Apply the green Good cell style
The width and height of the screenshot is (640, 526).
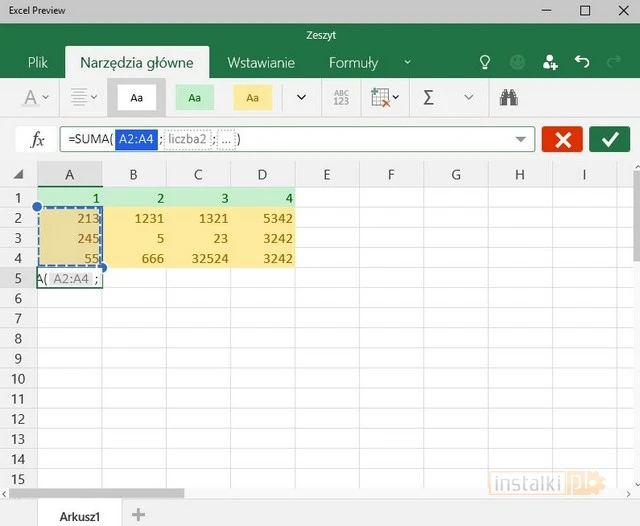[195, 98]
